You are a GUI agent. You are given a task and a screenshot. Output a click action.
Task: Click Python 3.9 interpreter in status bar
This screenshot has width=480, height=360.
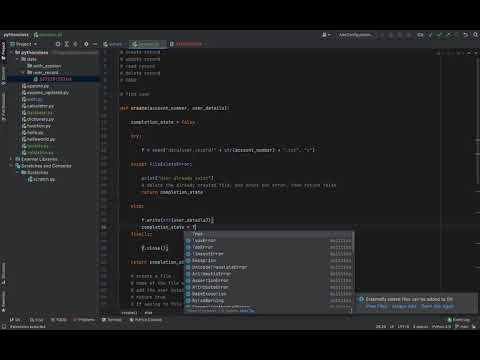click(441, 327)
